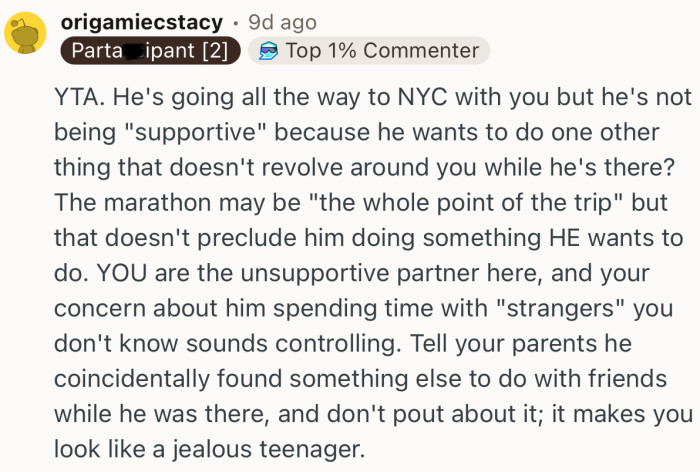Click the dot separator before the timestamp
The height and width of the screenshot is (472, 700).
[x=236, y=21]
